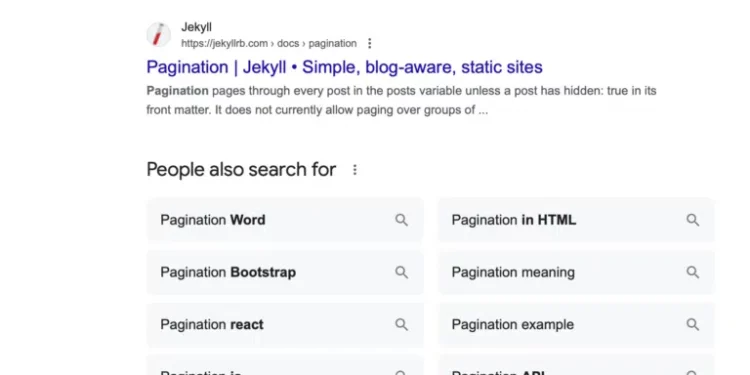750x375 pixels.
Task: Click magnifier icon on Pagination example
Action: coord(693,324)
